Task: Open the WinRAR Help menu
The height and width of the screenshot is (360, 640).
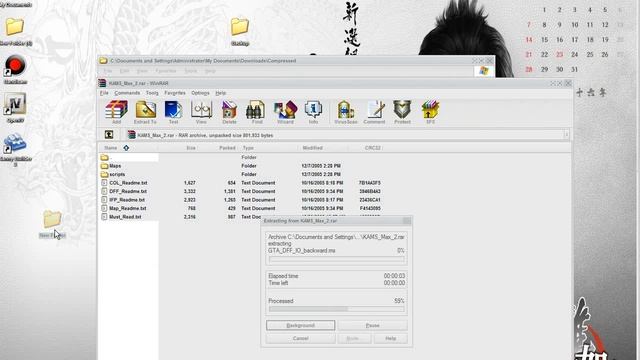Action: click(x=220, y=93)
